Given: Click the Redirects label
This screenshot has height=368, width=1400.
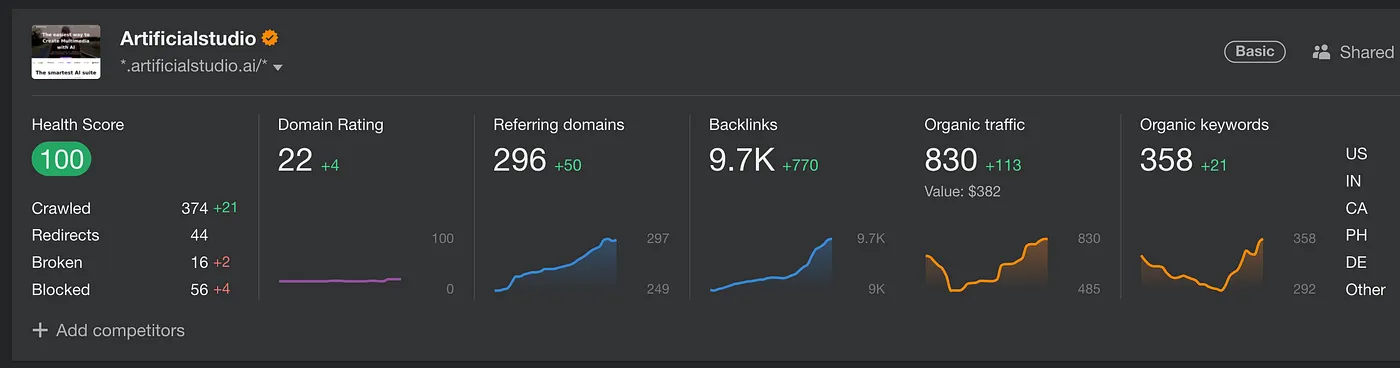Looking at the screenshot, I should (65, 235).
